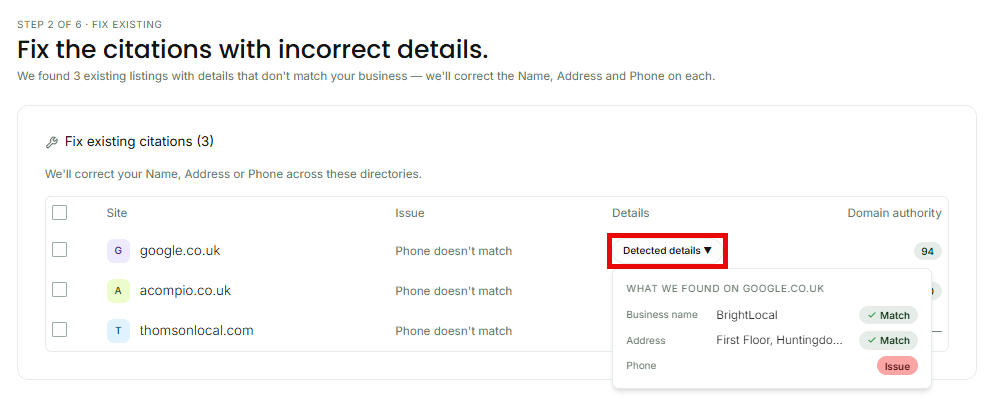Check the box for acompio.co.uk row
Image resolution: width=996 pixels, height=404 pixels.
pos(60,290)
